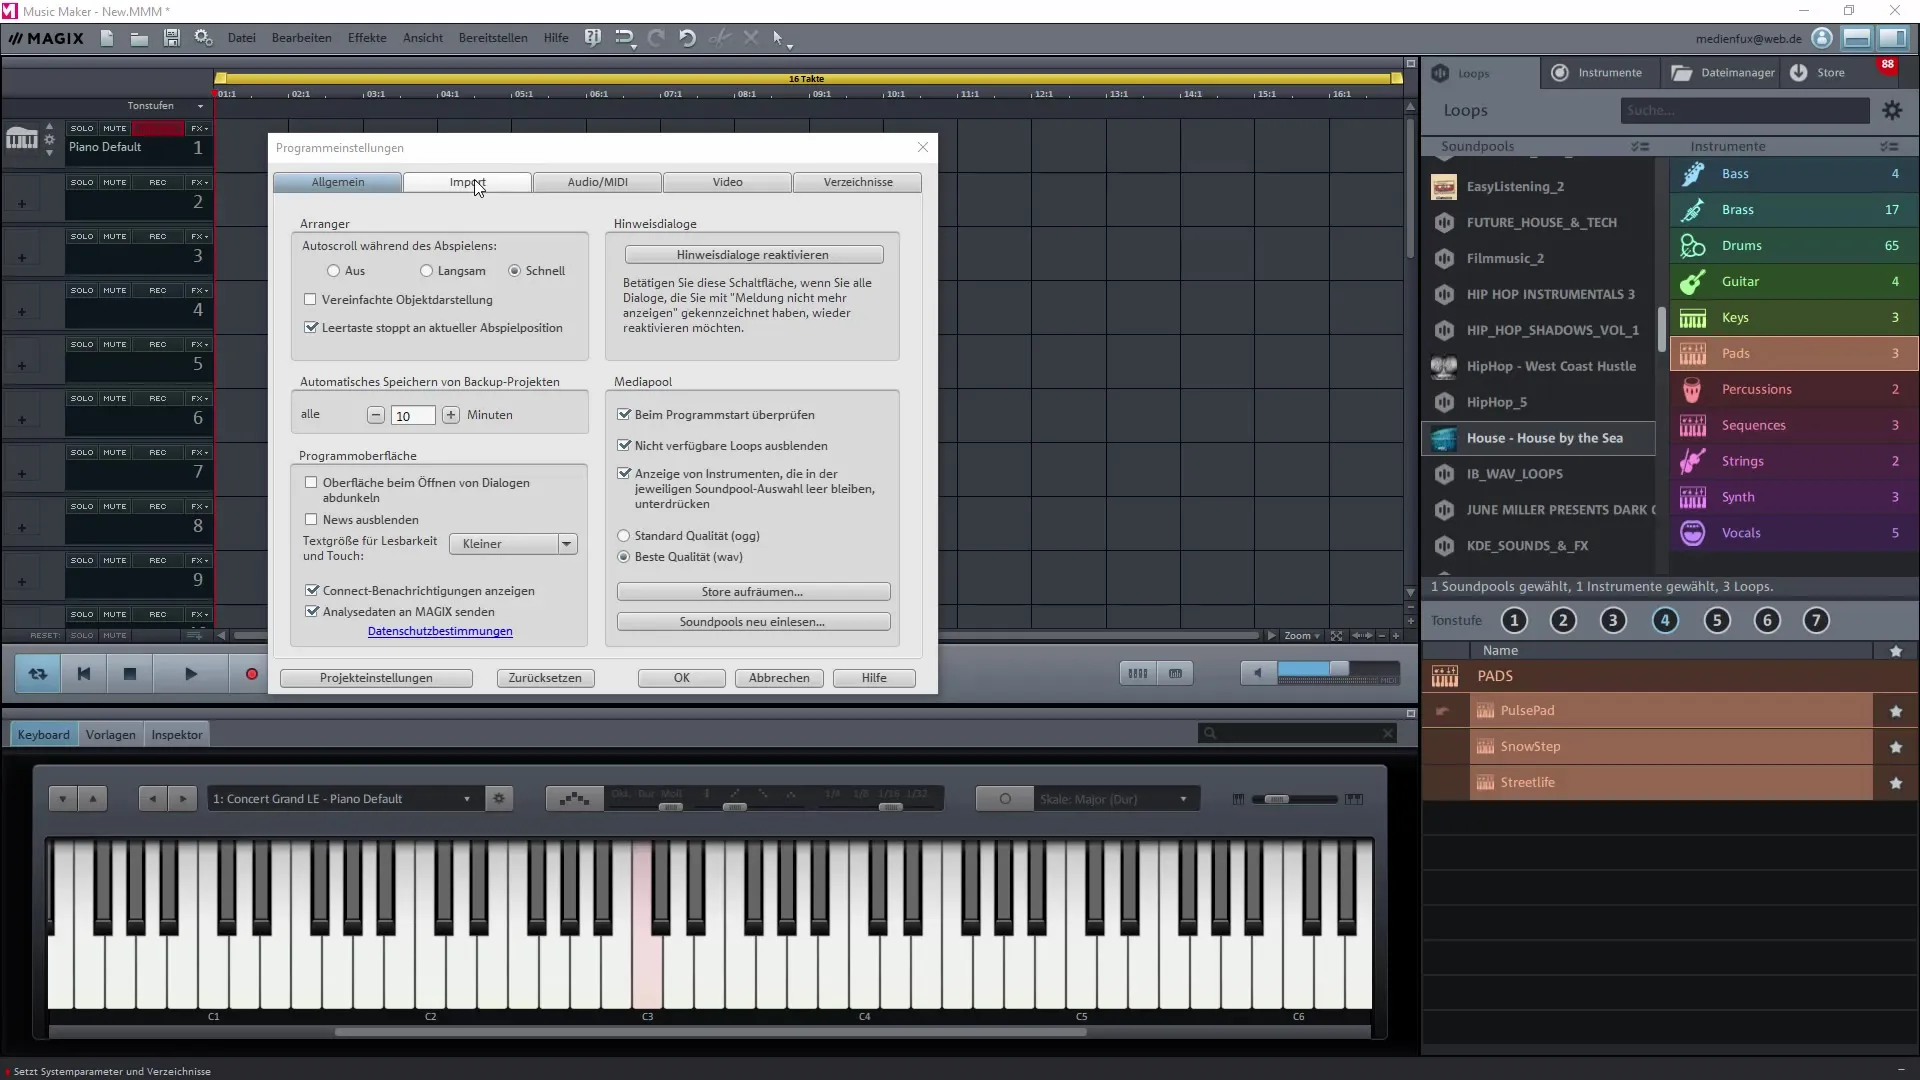The width and height of the screenshot is (1920, 1080).
Task: Click the user account avatar icon
Action: tap(1822, 38)
